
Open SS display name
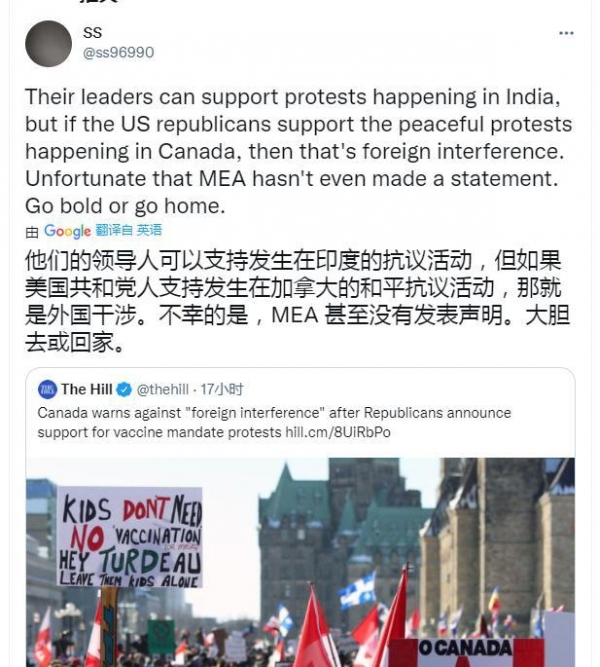point(92,33)
